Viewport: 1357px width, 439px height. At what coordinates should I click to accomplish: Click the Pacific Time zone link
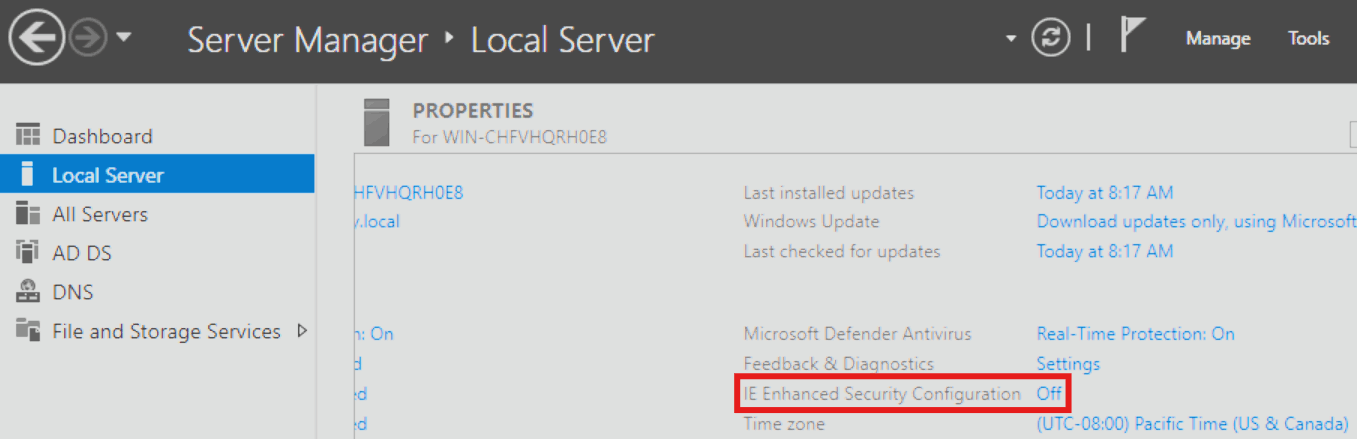pyautogui.click(x=1192, y=424)
